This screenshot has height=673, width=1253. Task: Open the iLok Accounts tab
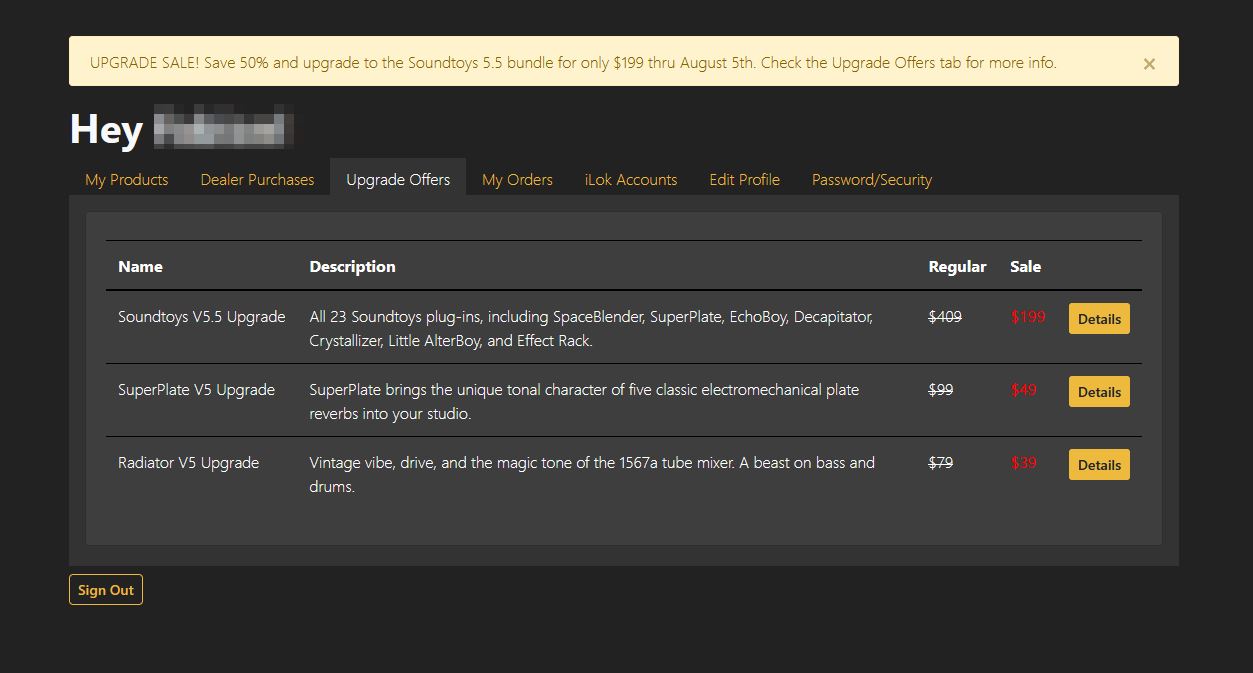(631, 180)
